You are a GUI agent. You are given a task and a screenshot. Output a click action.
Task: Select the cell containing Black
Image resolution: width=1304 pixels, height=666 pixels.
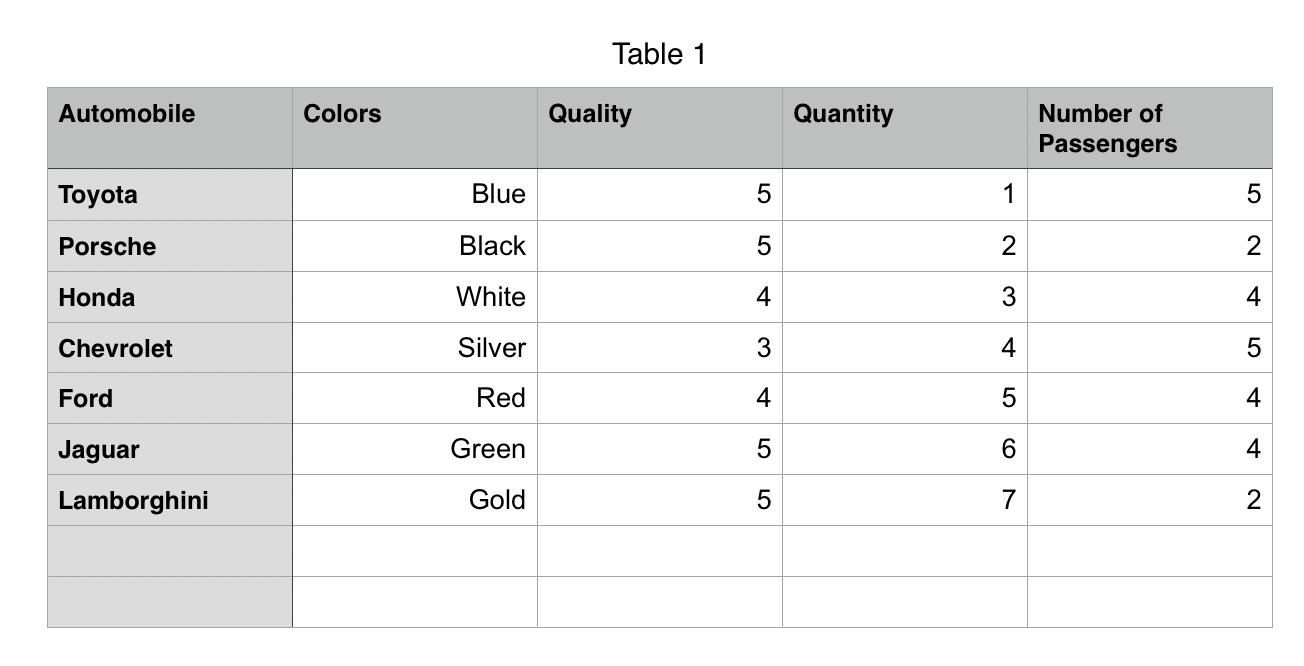pyautogui.click(x=414, y=246)
